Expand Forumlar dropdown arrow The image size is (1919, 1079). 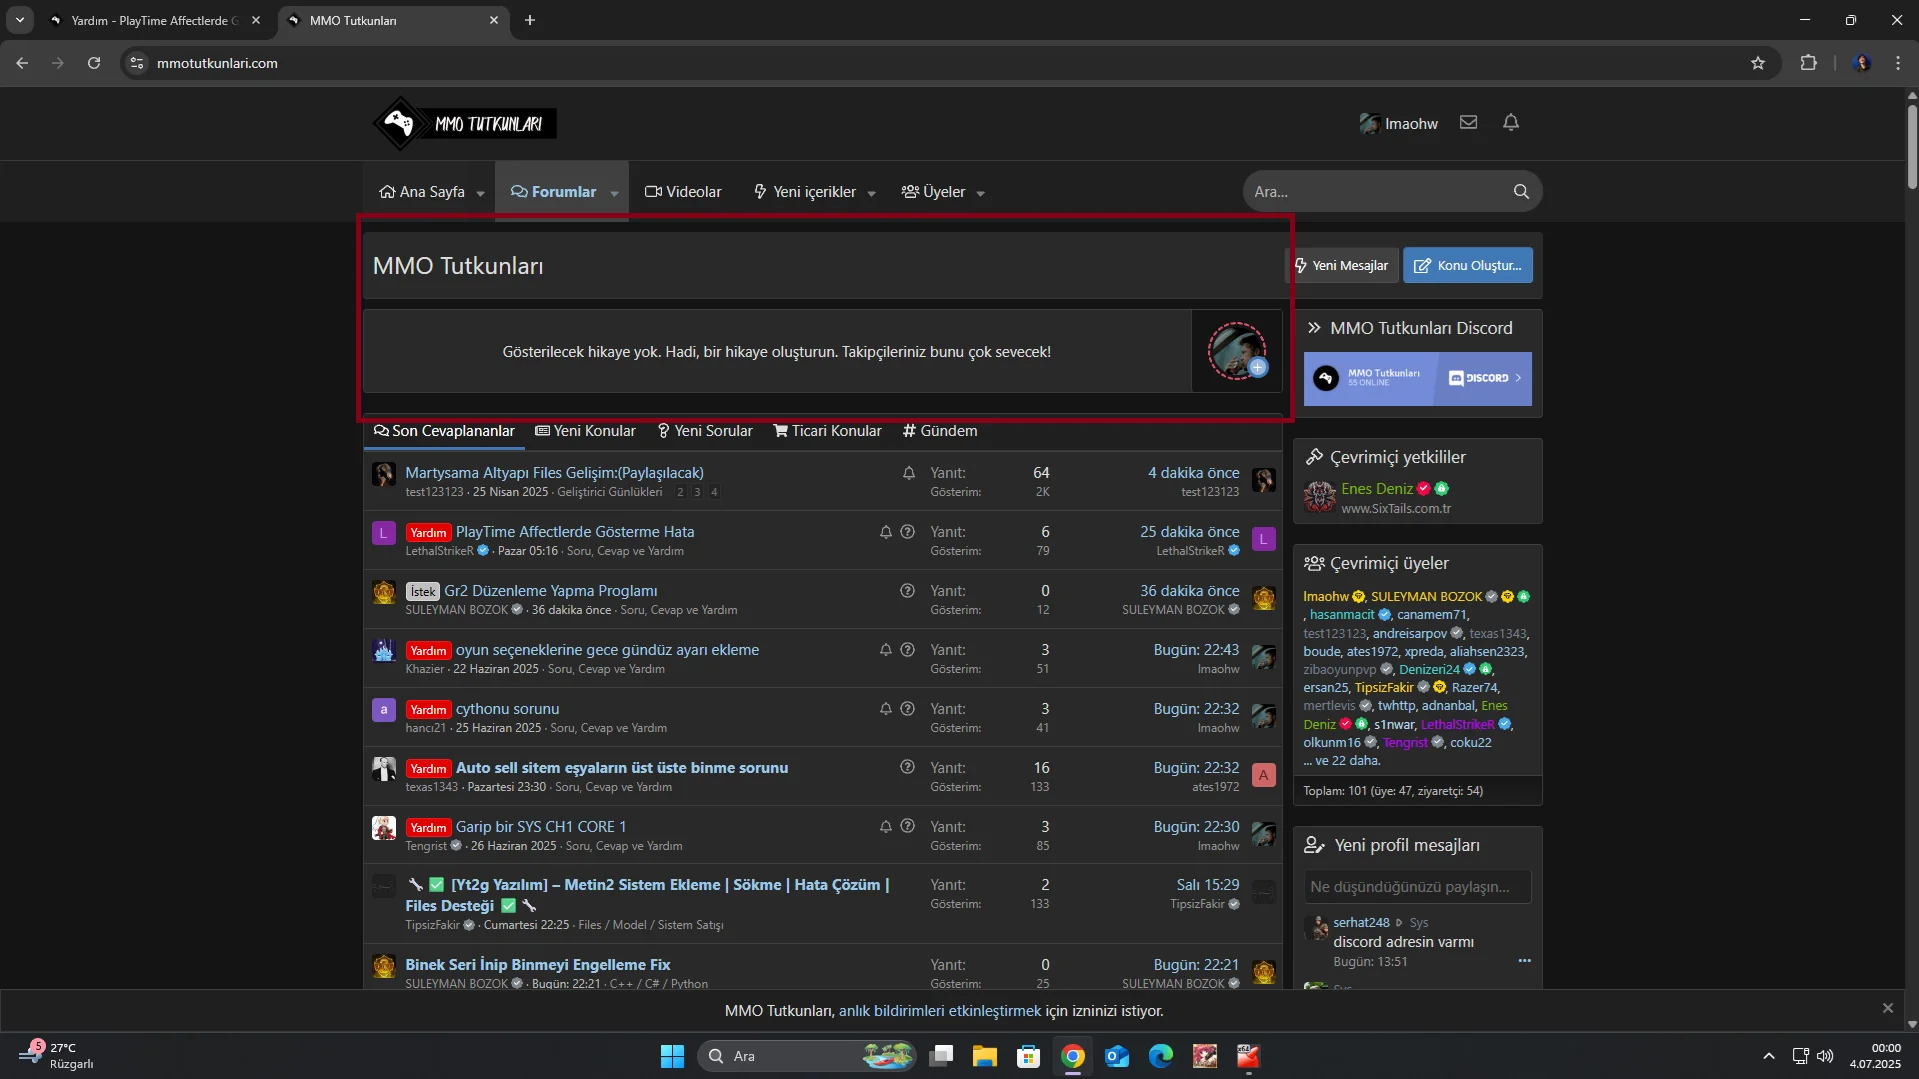pyautogui.click(x=614, y=193)
